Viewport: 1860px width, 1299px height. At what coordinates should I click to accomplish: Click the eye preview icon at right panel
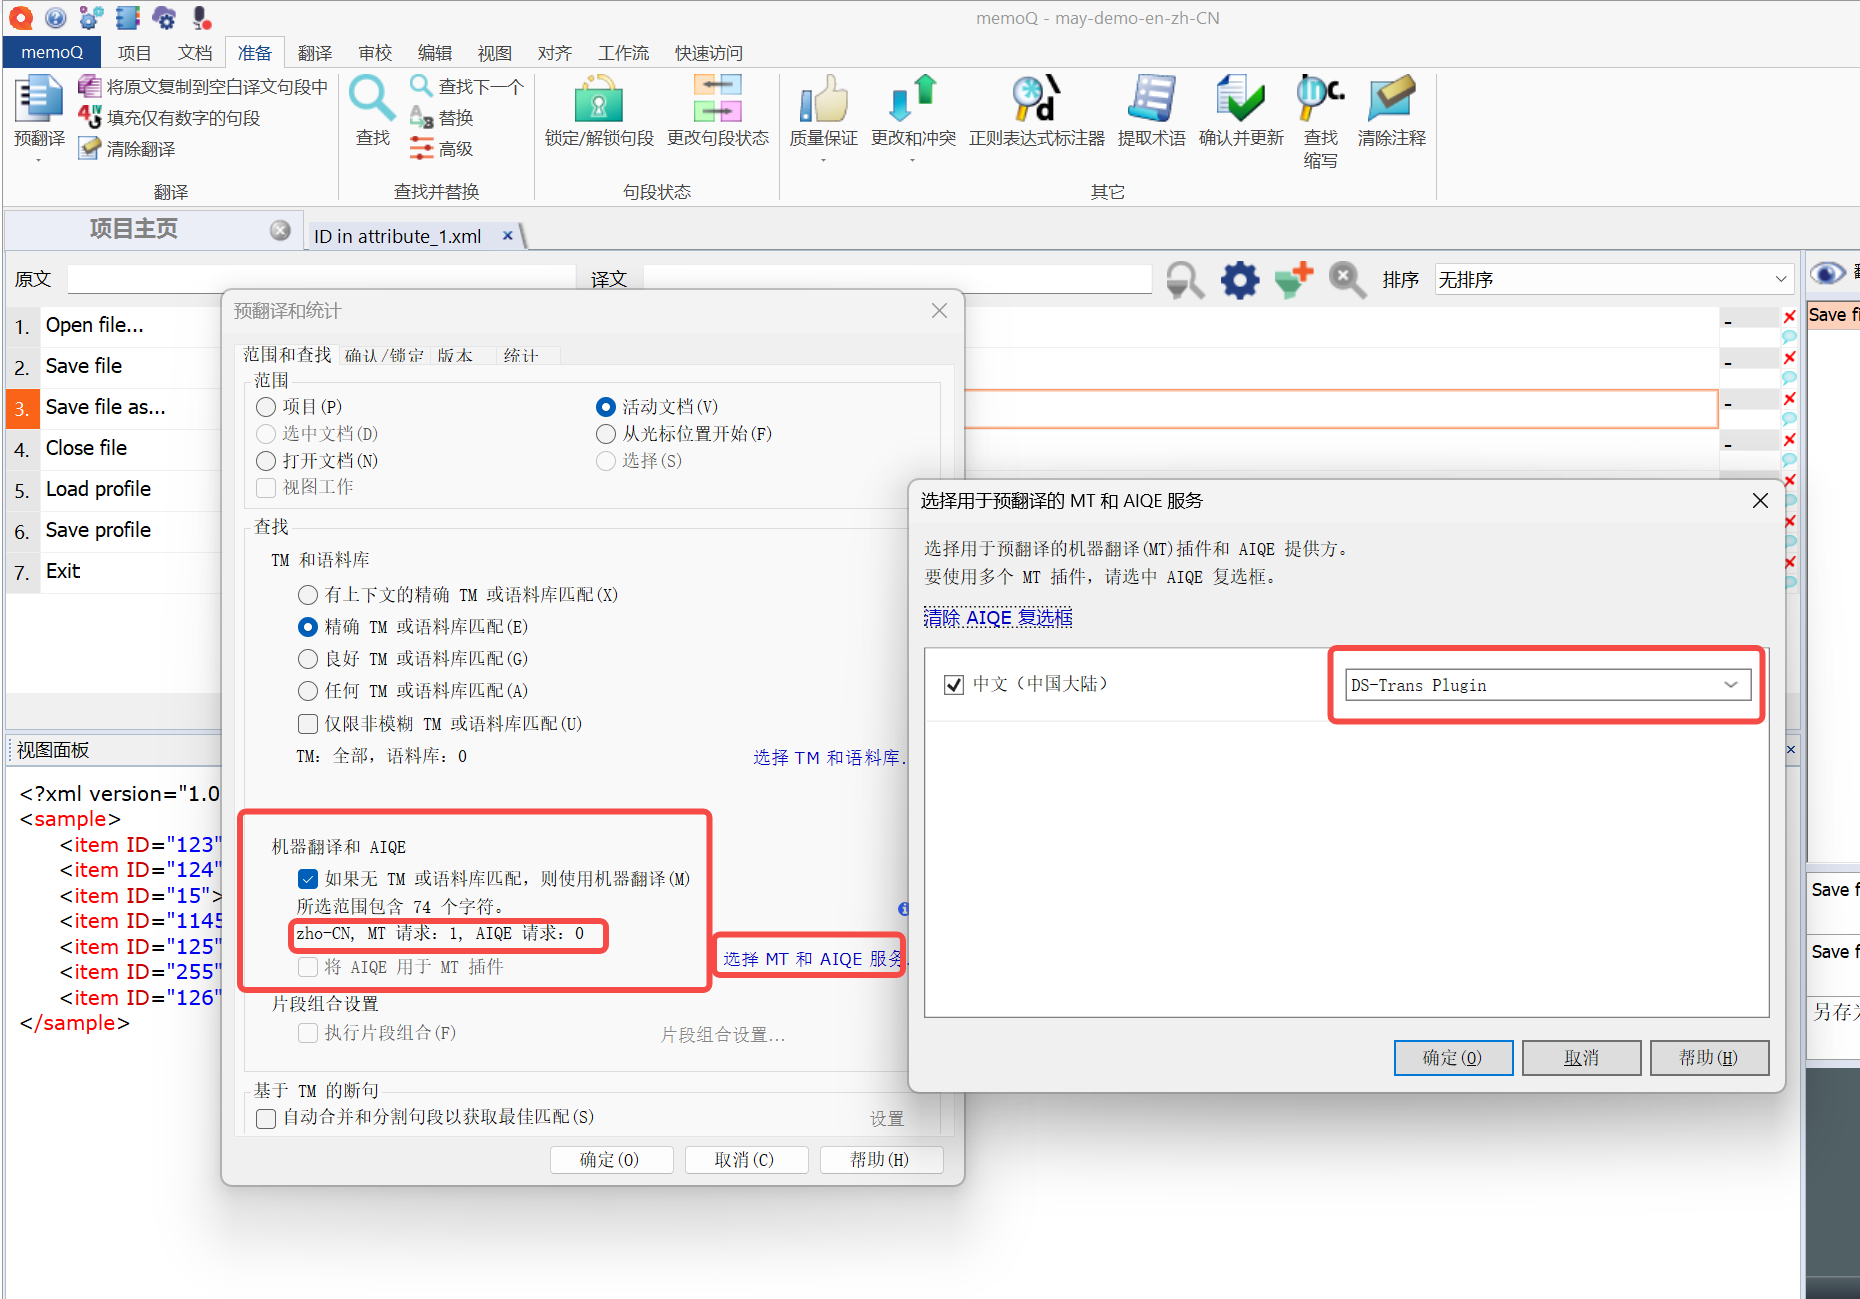point(1827,273)
